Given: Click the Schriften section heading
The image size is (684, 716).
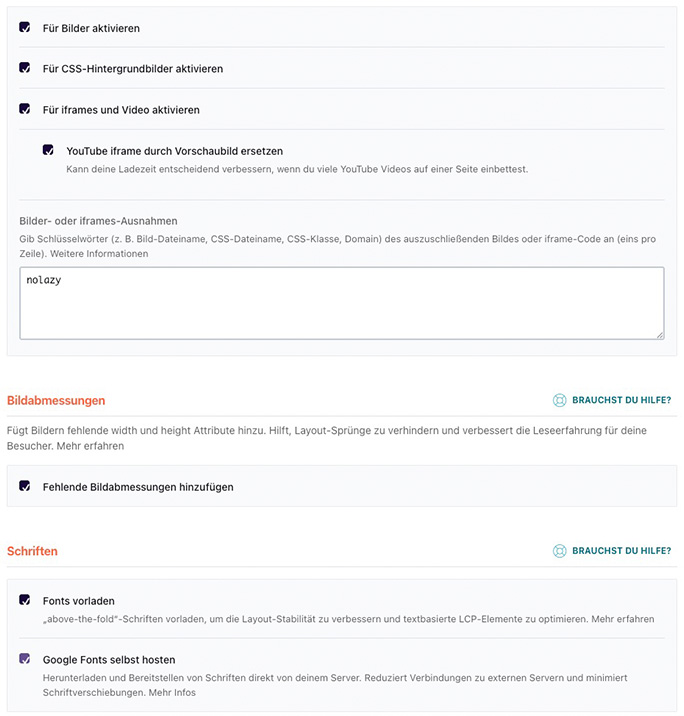Looking at the screenshot, I should click(32, 551).
